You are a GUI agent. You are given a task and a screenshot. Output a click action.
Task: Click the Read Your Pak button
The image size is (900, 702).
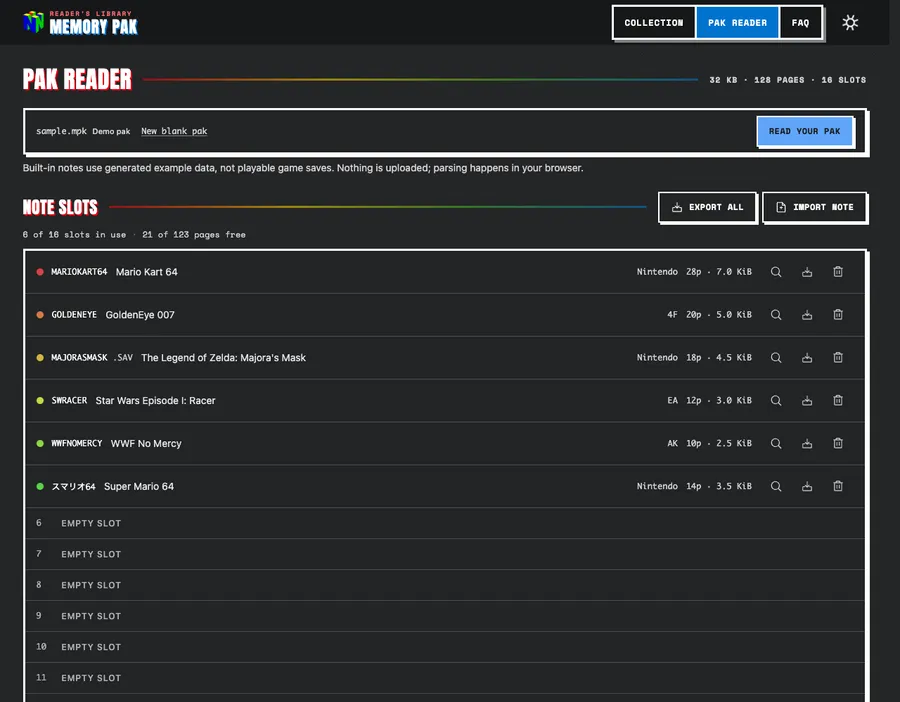(804, 131)
